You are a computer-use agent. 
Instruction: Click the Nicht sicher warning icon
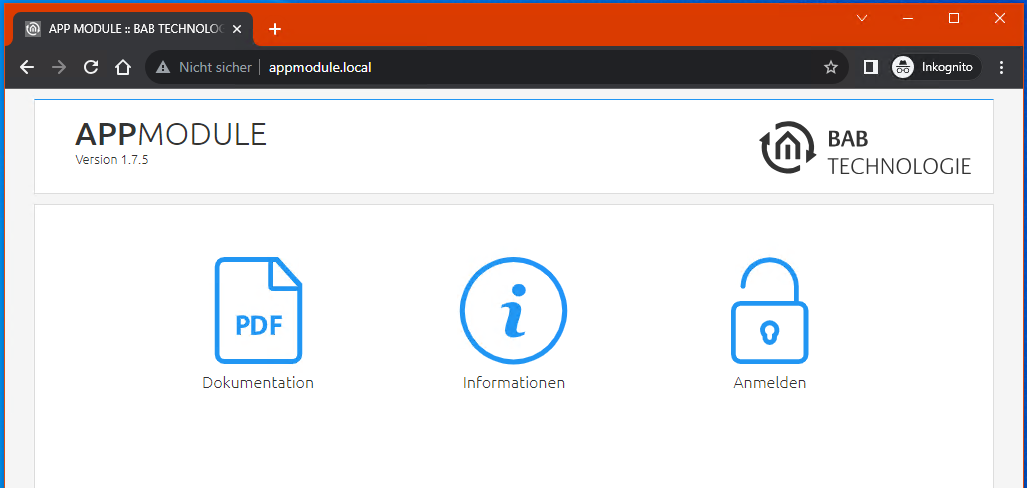click(x=162, y=67)
